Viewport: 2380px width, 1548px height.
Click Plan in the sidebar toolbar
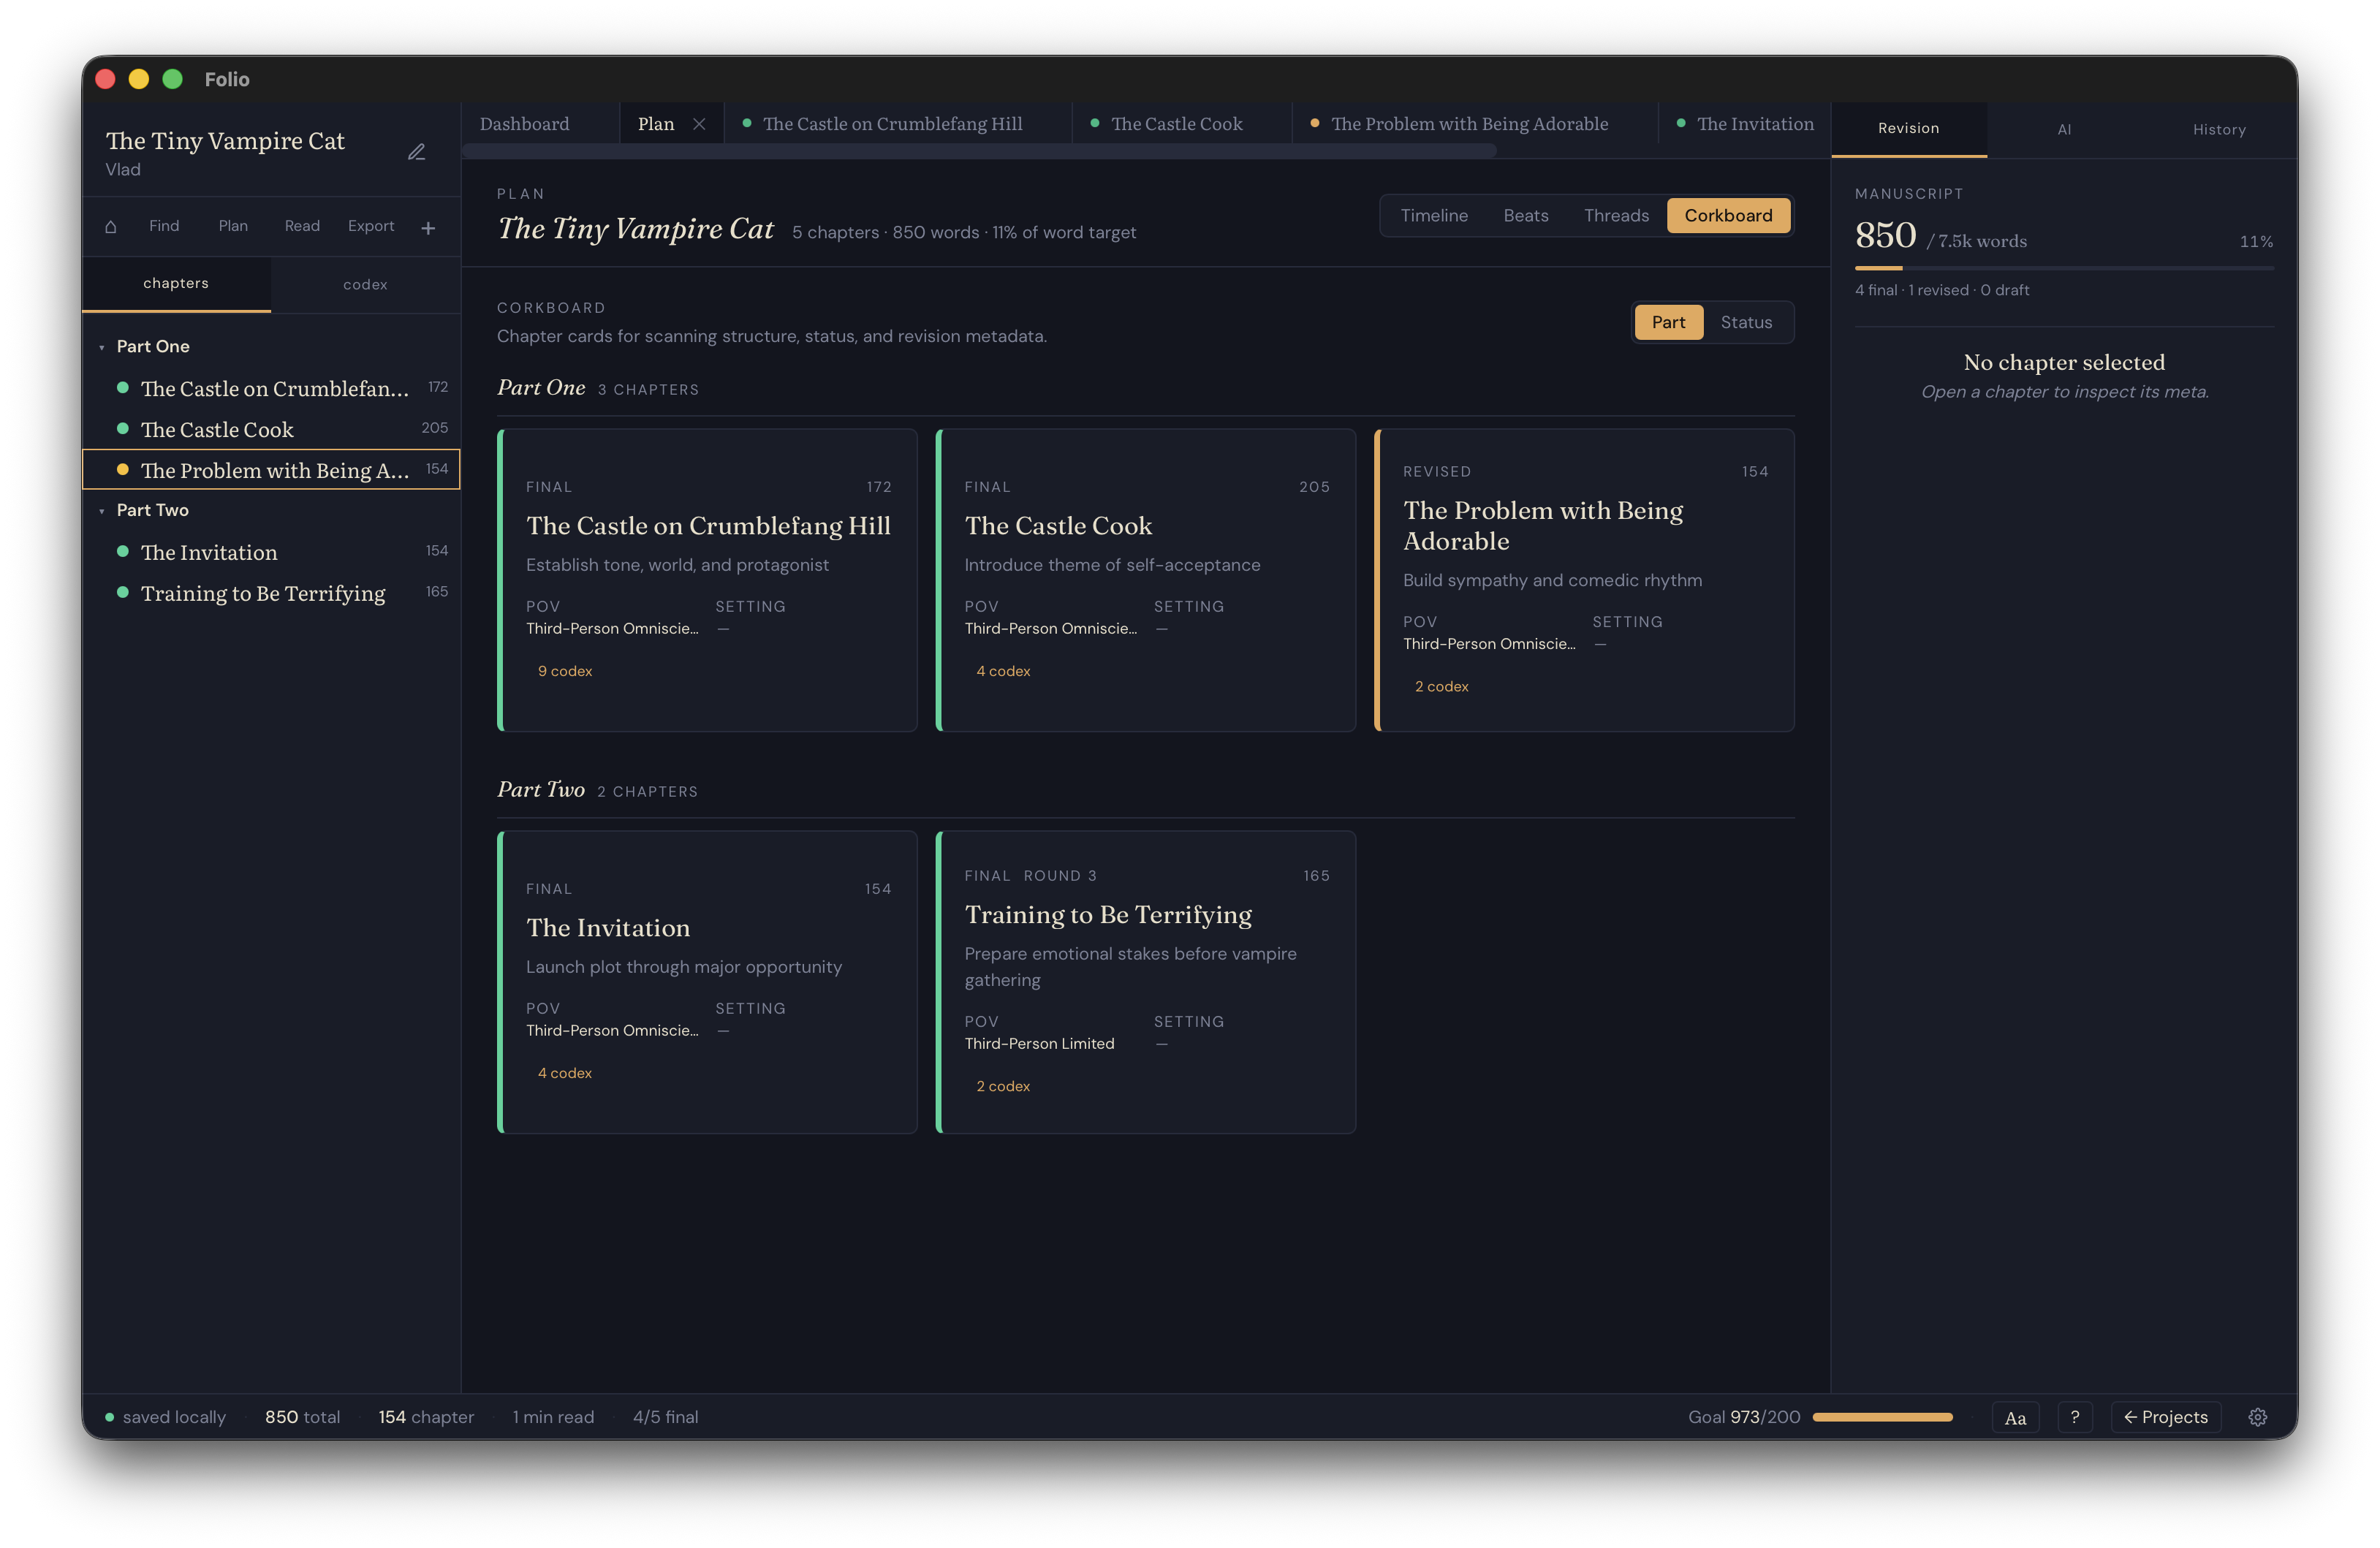(x=233, y=226)
